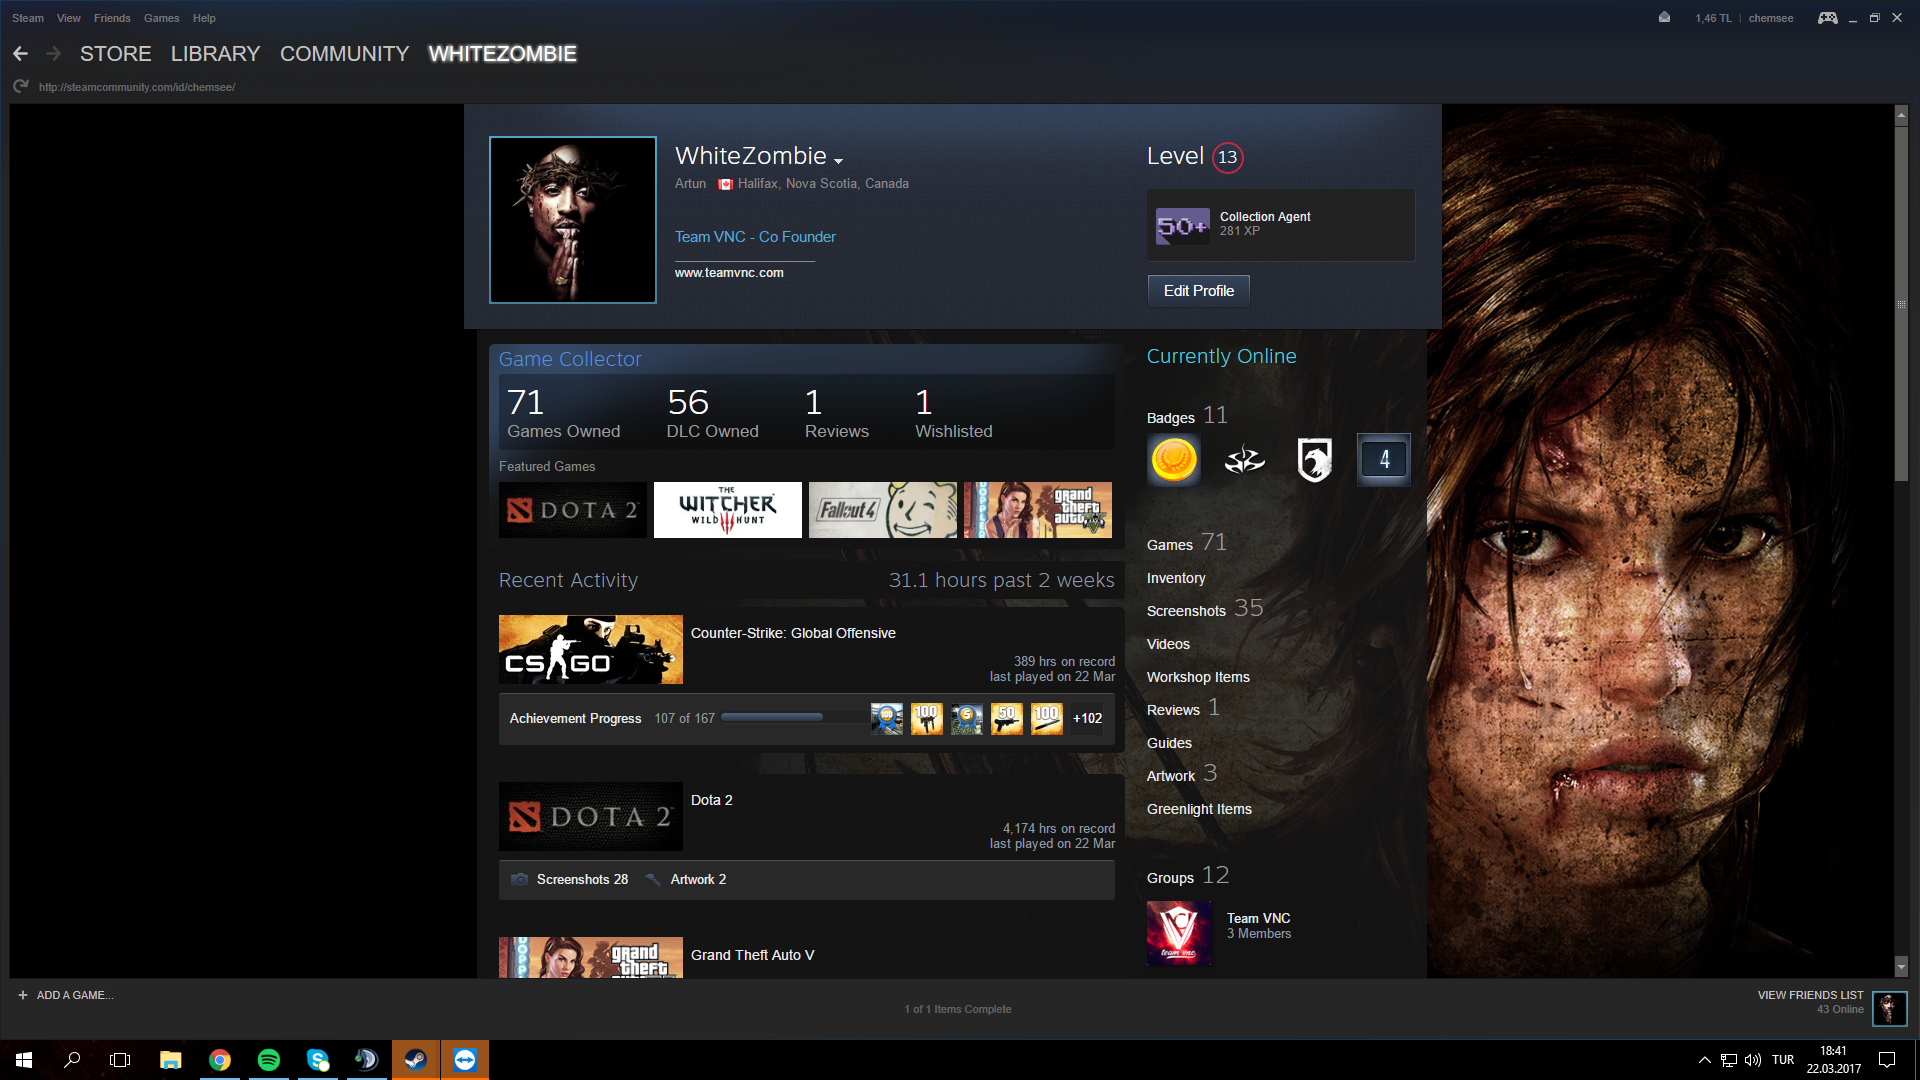This screenshot has height=1080, width=1920.
Task: Switch to the COMMUNITY tab
Action: [344, 54]
